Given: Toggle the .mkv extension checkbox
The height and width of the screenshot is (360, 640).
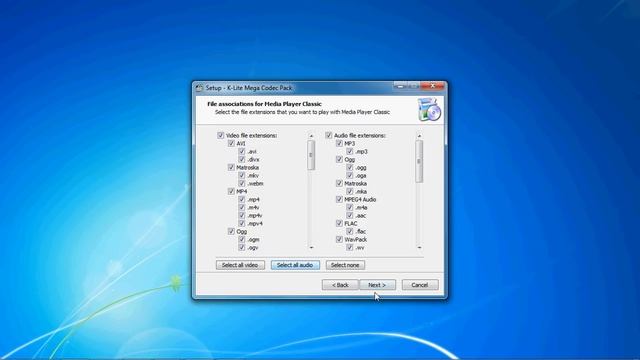Looking at the screenshot, I should coord(242,176).
